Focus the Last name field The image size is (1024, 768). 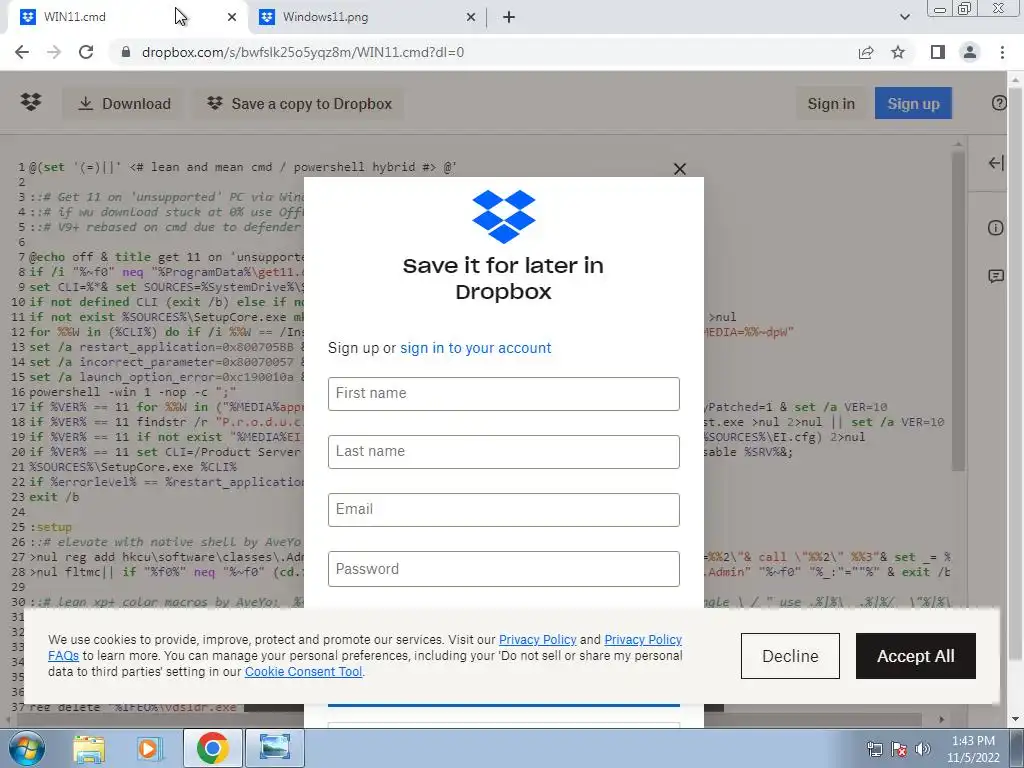pos(504,452)
